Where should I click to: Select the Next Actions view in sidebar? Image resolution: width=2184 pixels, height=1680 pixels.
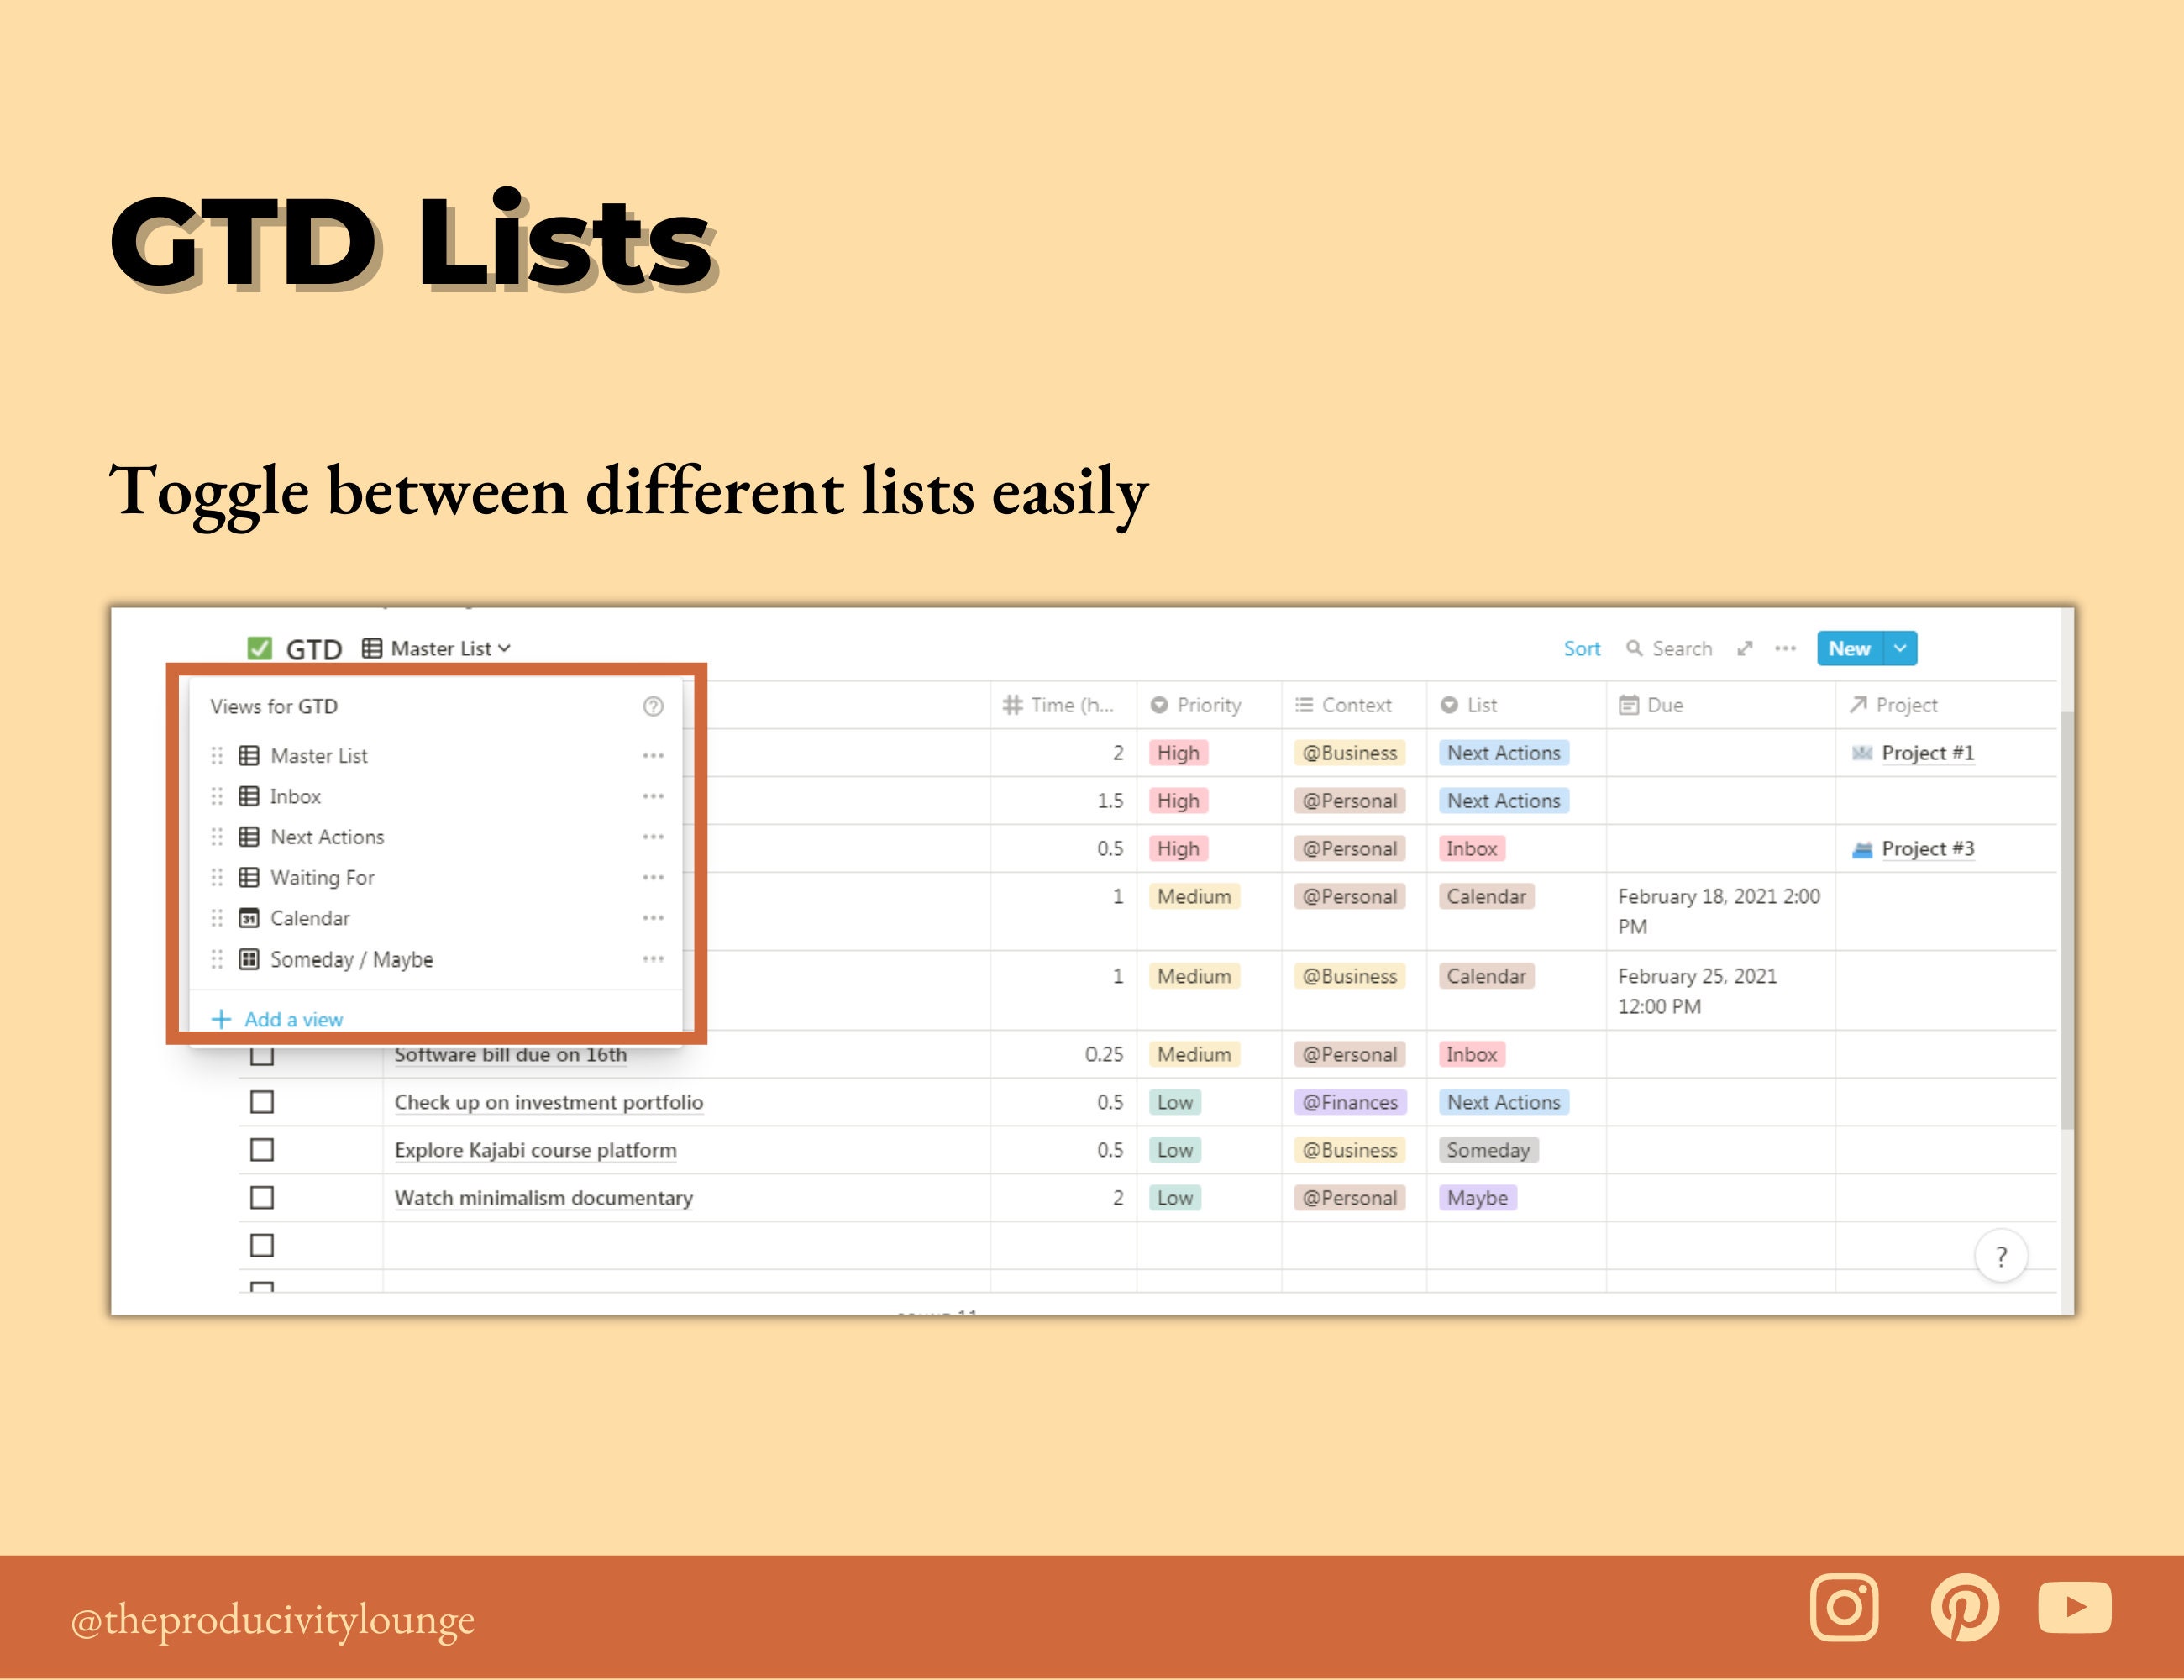pyautogui.click(x=330, y=837)
